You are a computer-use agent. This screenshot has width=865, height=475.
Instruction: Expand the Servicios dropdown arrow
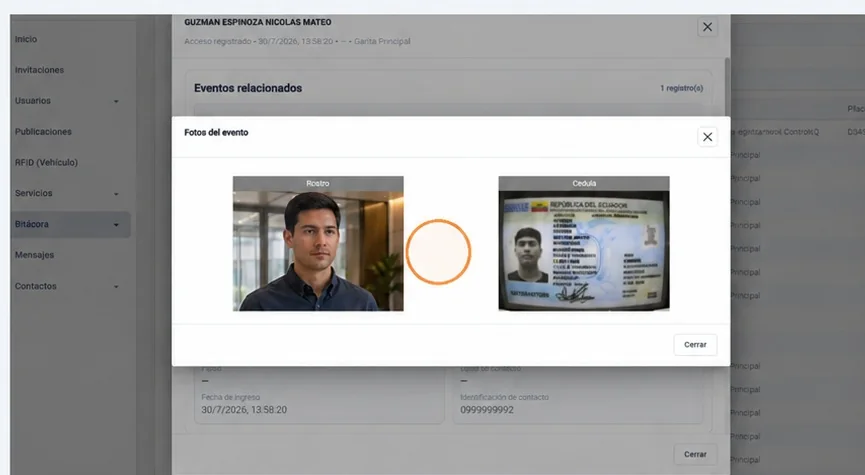pos(116,194)
